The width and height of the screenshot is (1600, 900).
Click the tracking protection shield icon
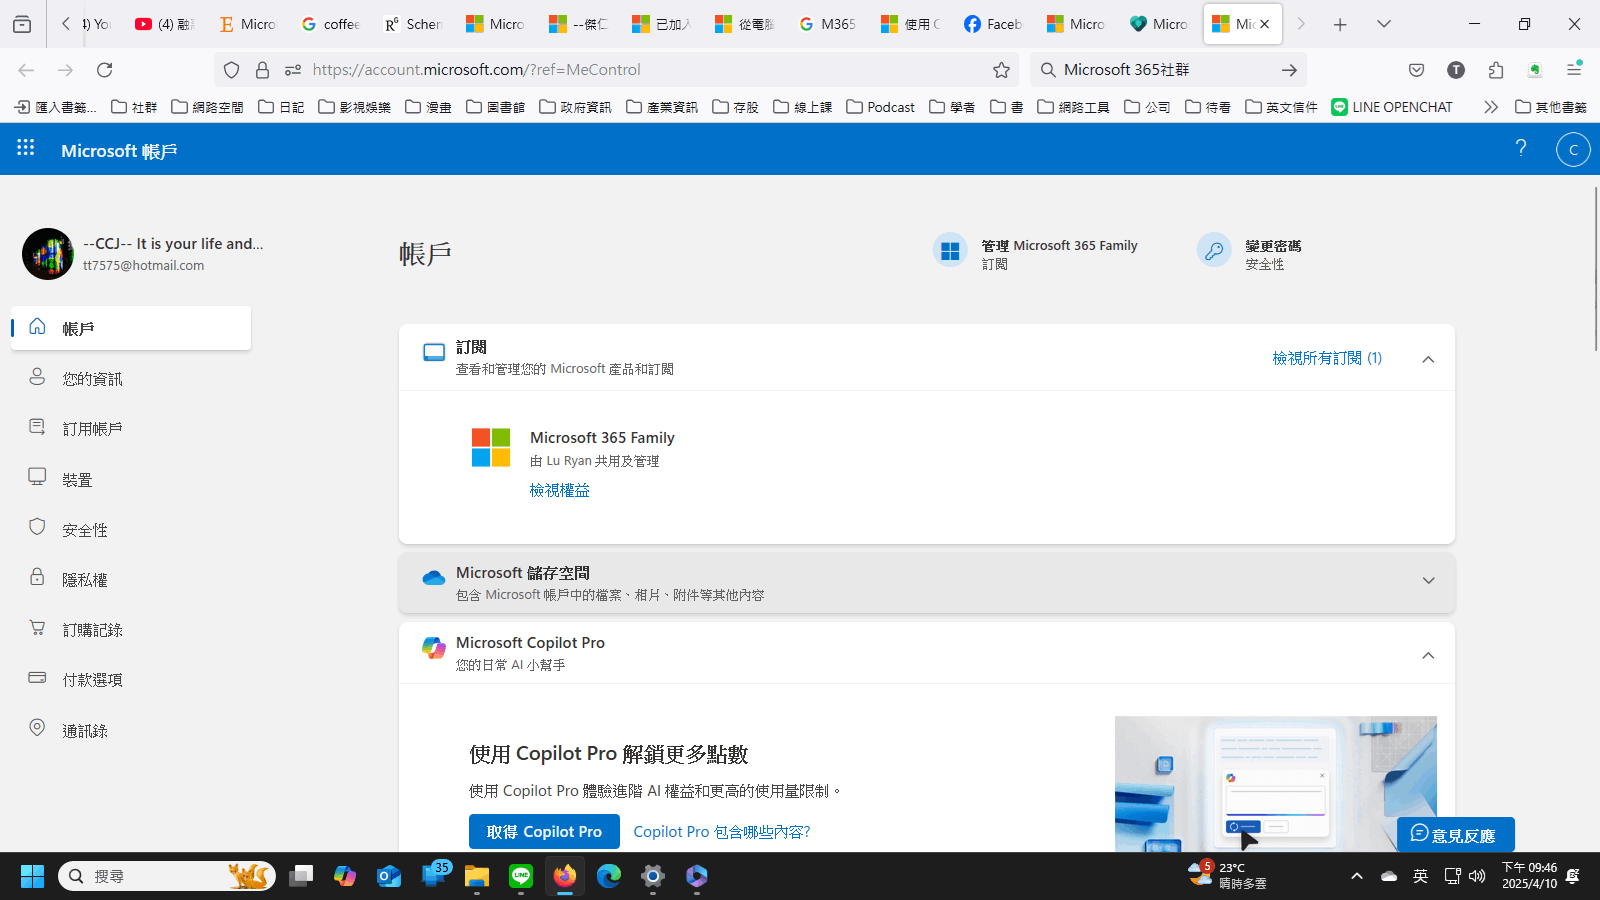click(232, 70)
